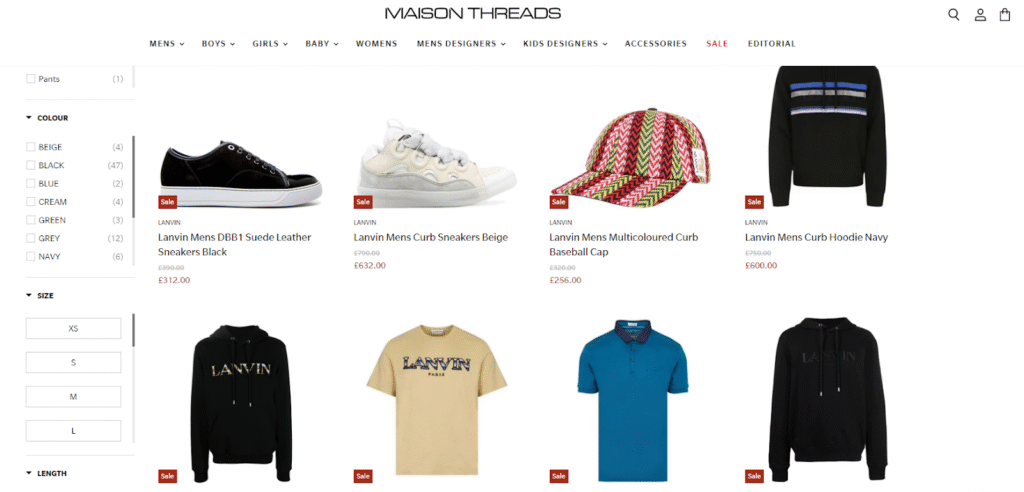Select size M filter button

click(x=73, y=397)
